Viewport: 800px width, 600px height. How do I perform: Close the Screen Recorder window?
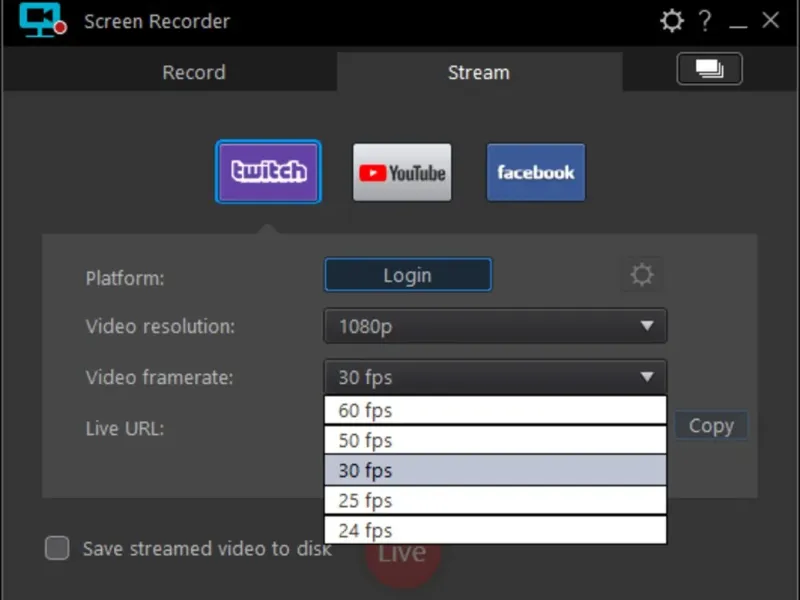(770, 20)
